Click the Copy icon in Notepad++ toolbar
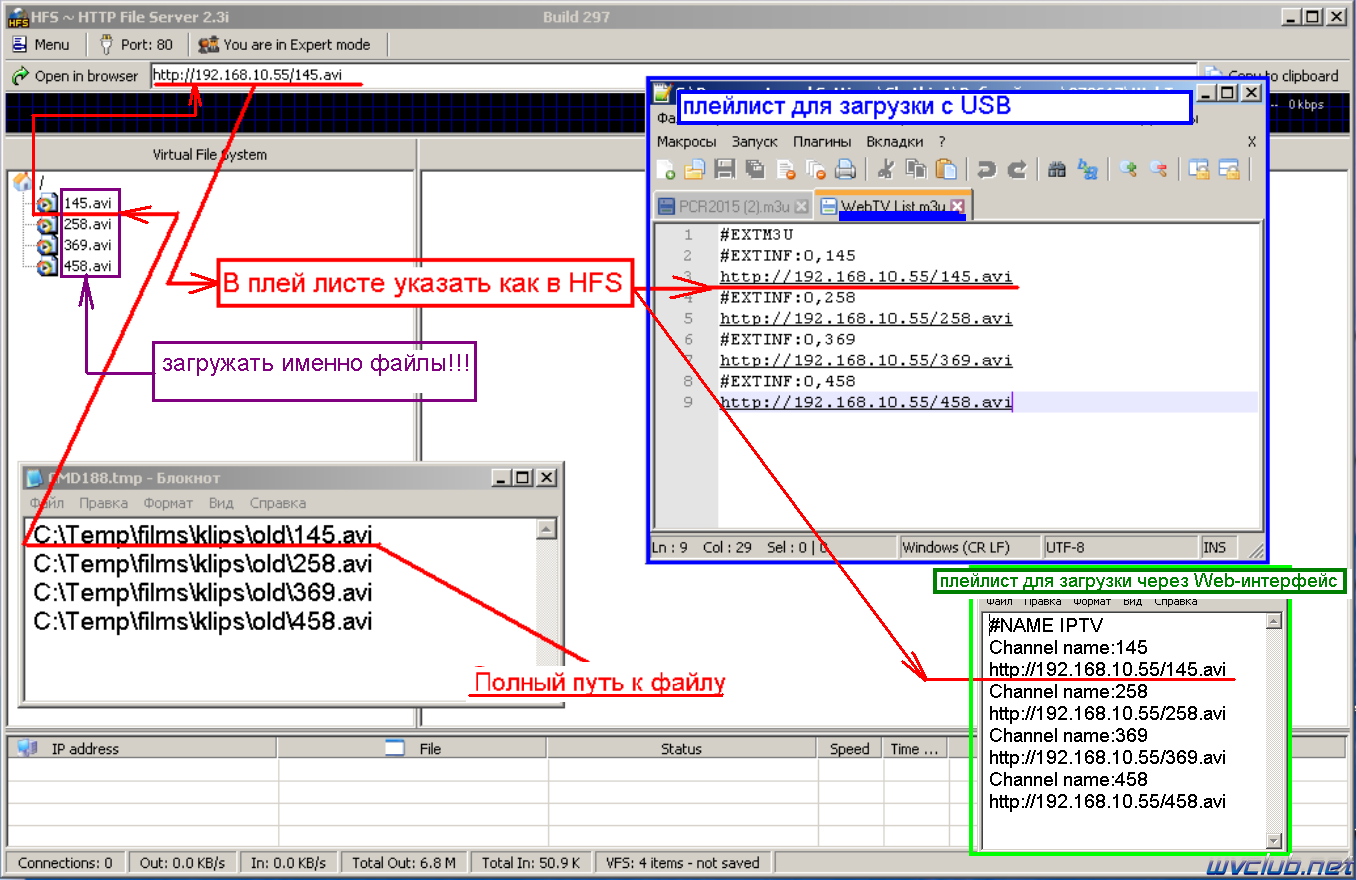The width and height of the screenshot is (1356, 880). point(915,170)
